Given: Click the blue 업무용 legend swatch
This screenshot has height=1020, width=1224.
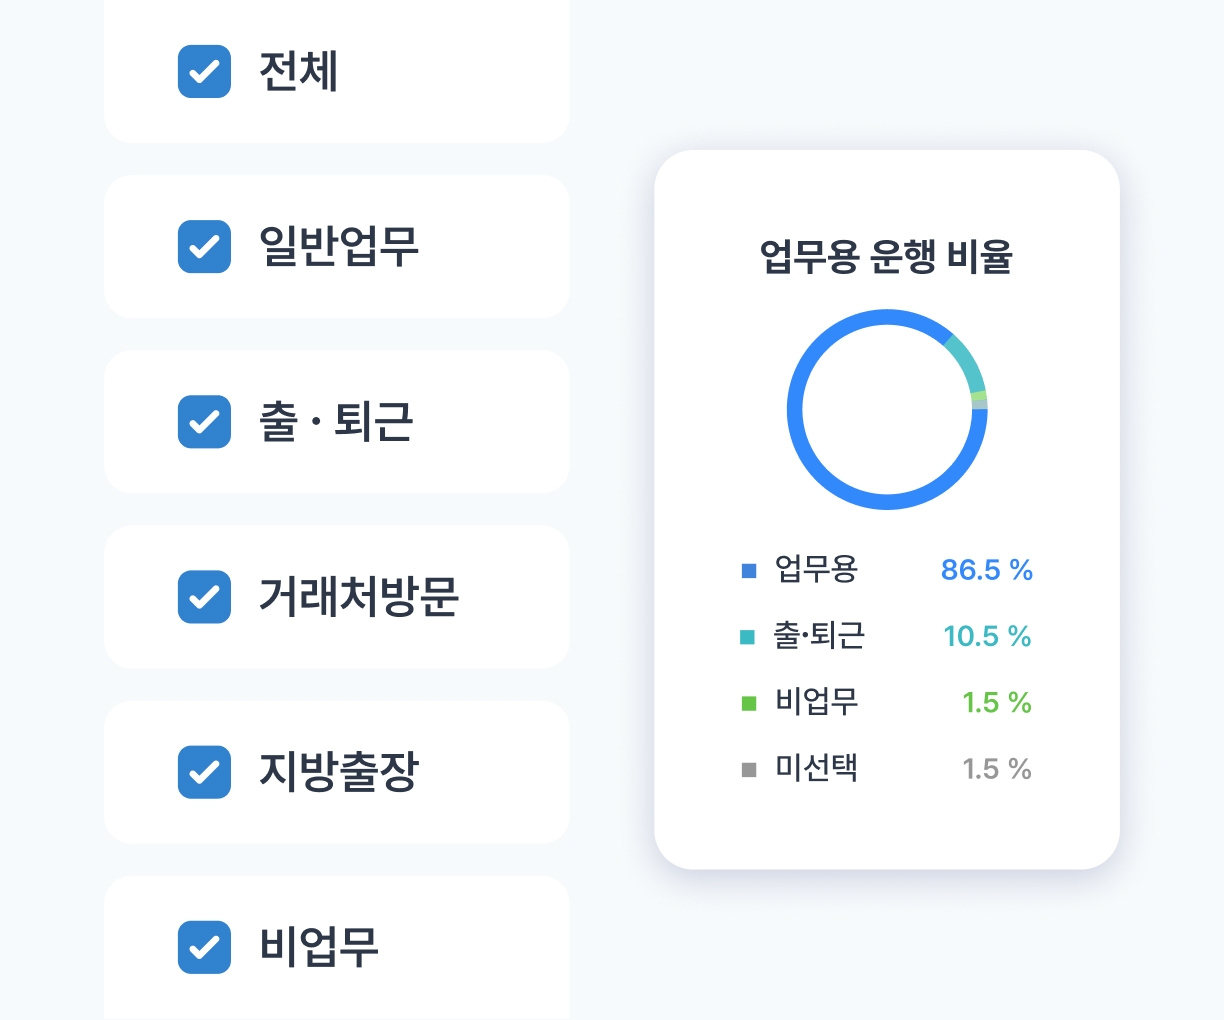Looking at the screenshot, I should 749,571.
